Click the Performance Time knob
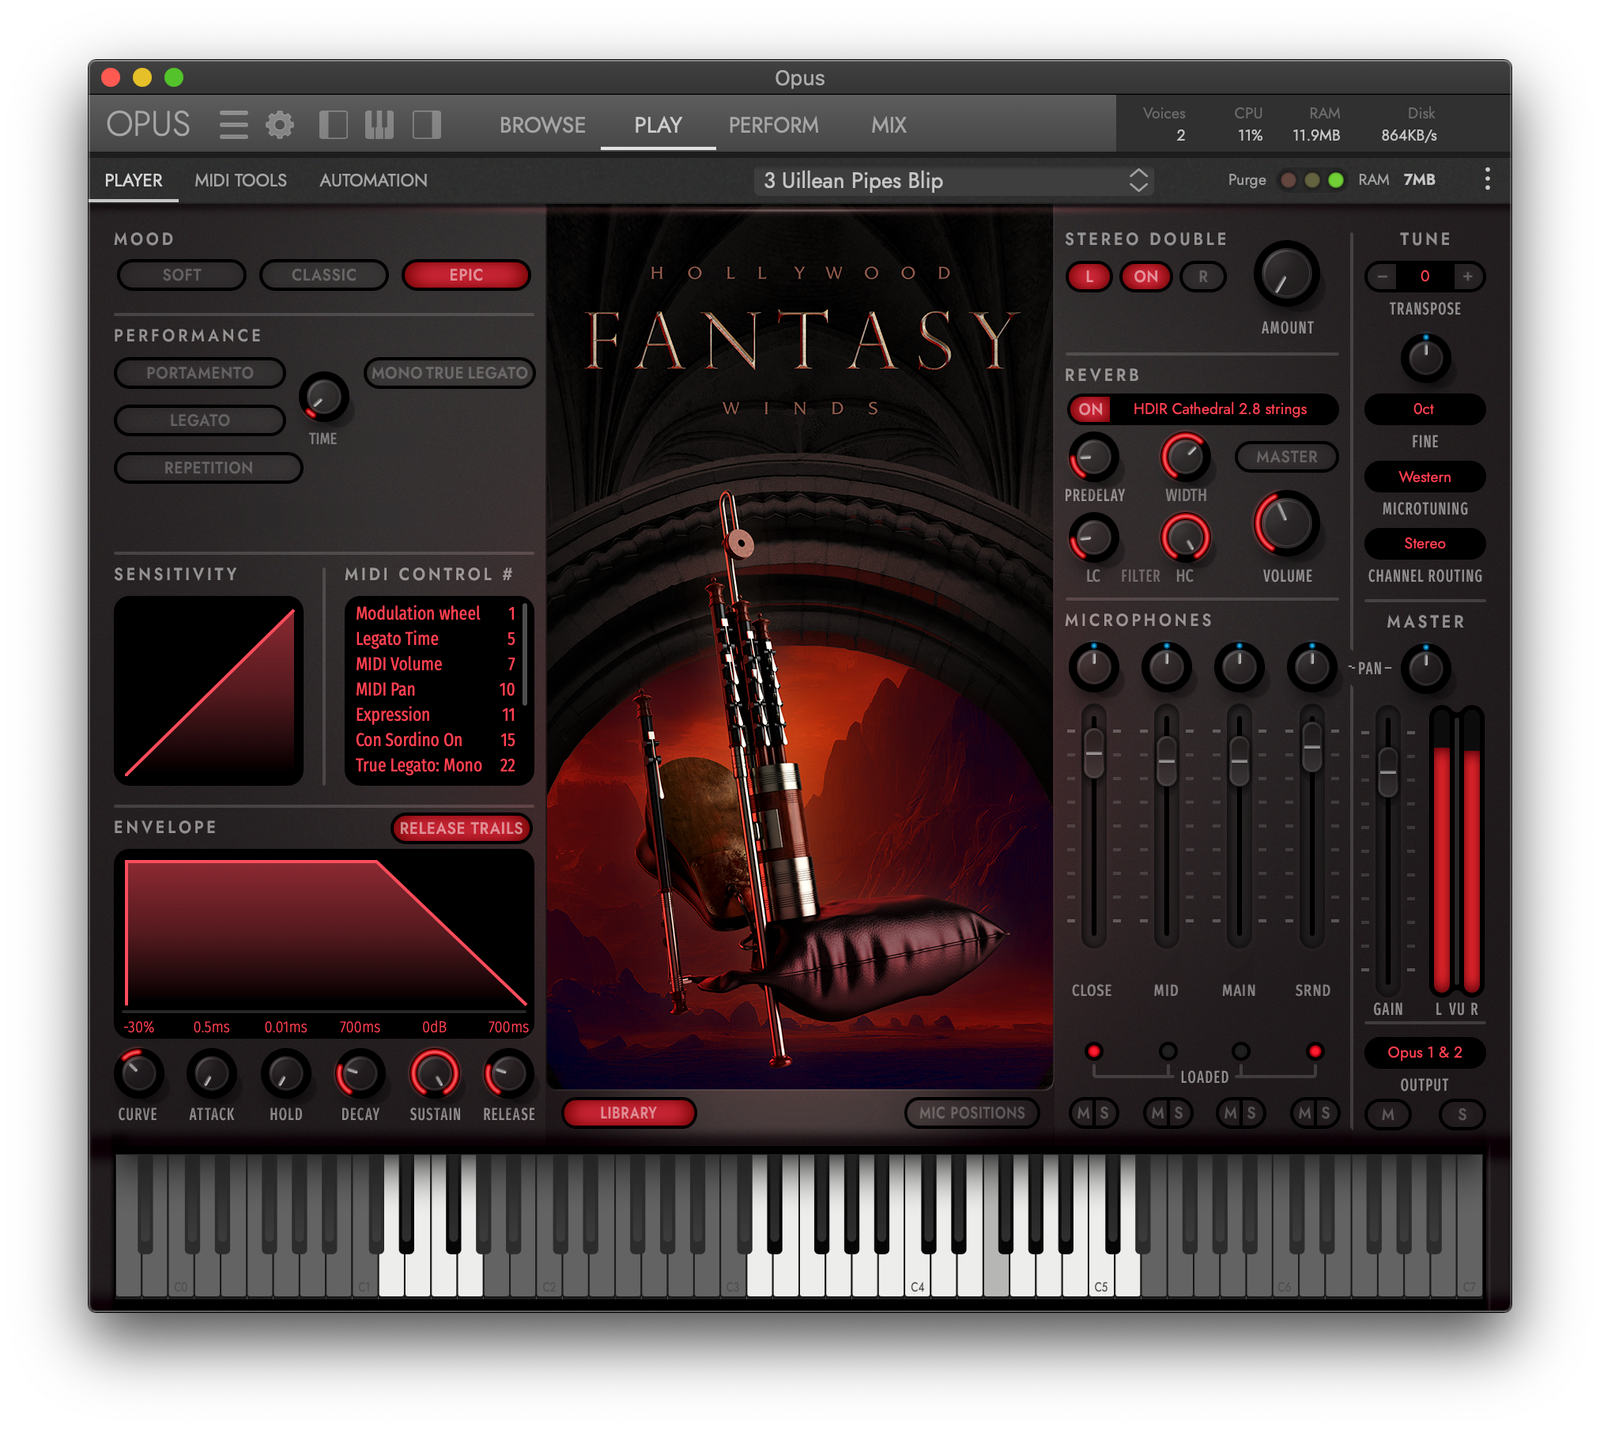 tap(323, 398)
